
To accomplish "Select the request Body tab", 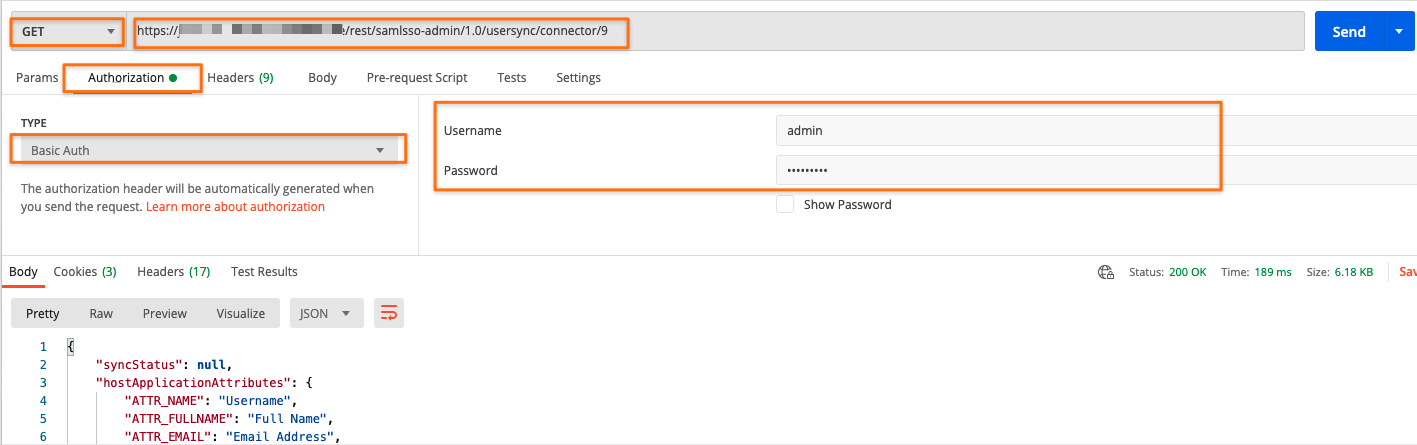I will pyautogui.click(x=322, y=78).
